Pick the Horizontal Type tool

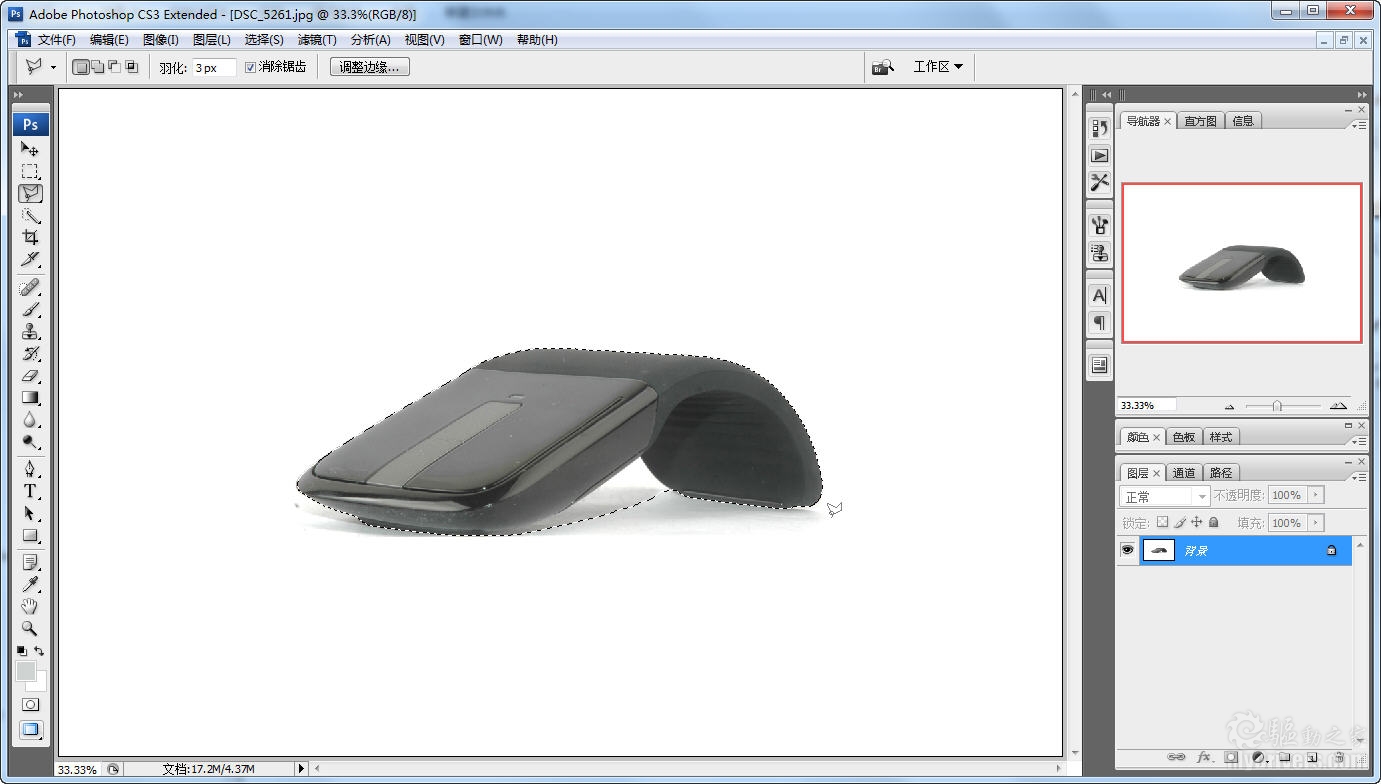[x=30, y=491]
